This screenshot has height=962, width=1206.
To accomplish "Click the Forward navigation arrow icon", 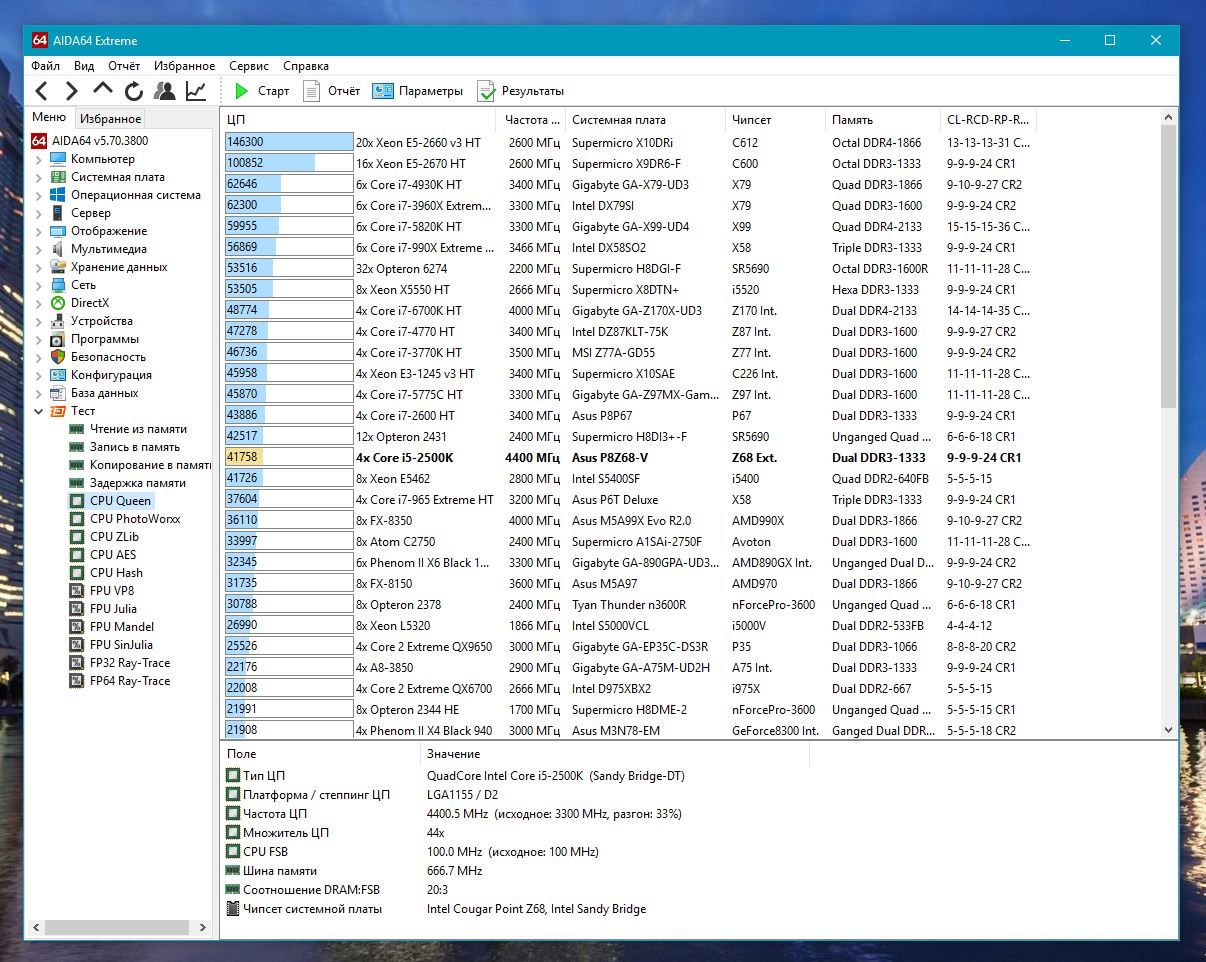I will click(x=71, y=91).
